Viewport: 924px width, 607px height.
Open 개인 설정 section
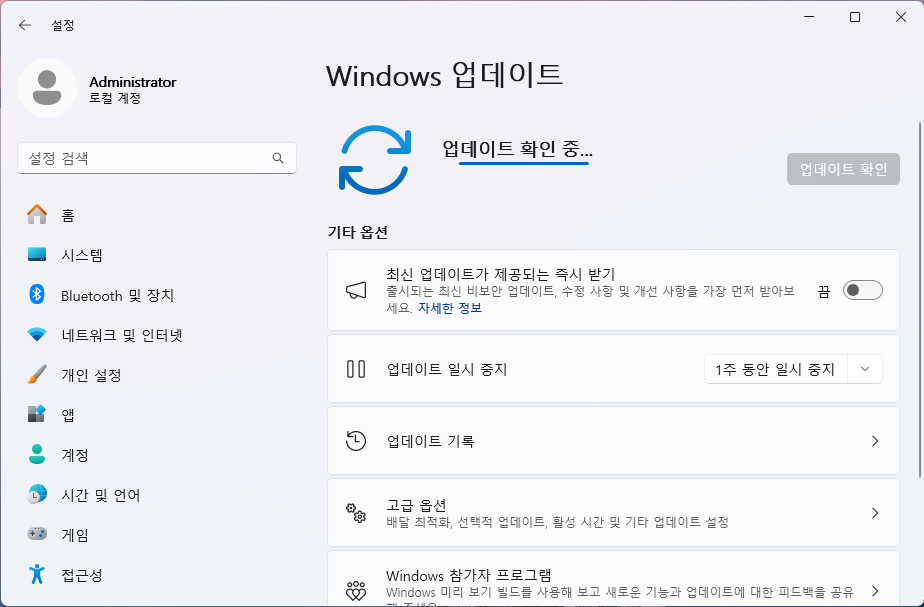tap(157, 375)
